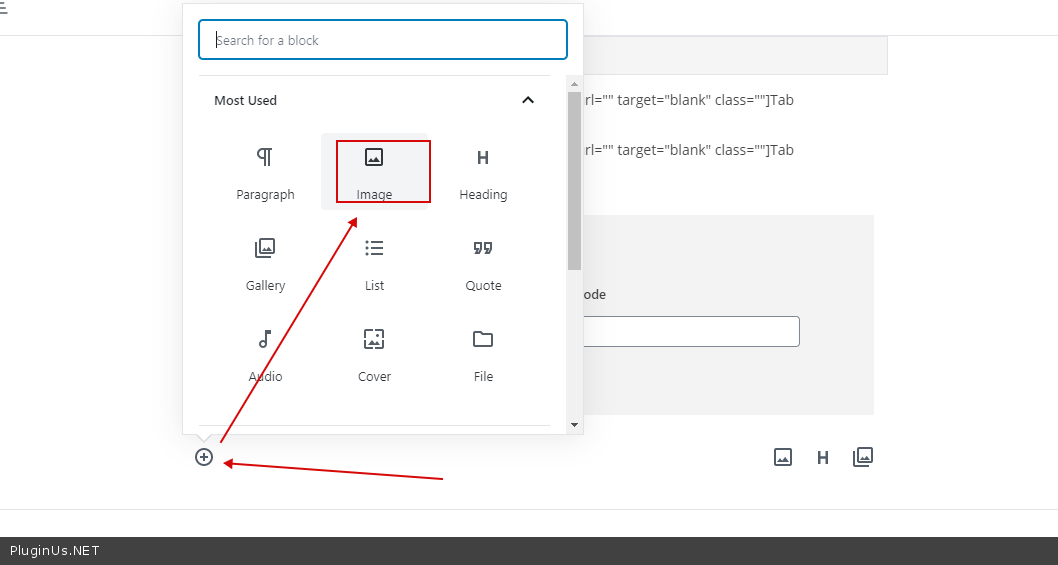The width and height of the screenshot is (1058, 565).
Task: Focus the Search for a block field
Action: click(383, 40)
